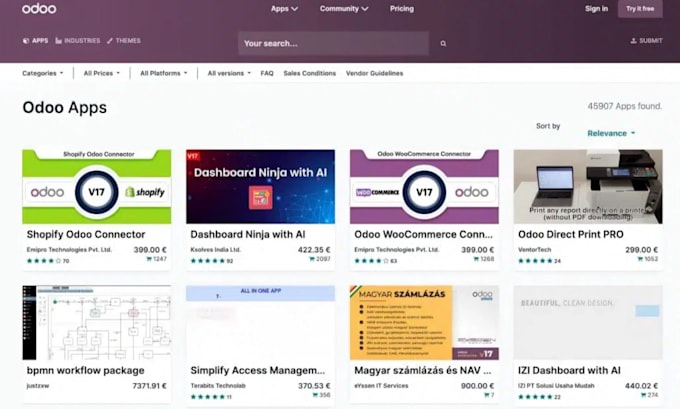The image size is (680, 409).
Task: Open the Shopify Odoo Connector thumbnail
Action: pos(97,187)
